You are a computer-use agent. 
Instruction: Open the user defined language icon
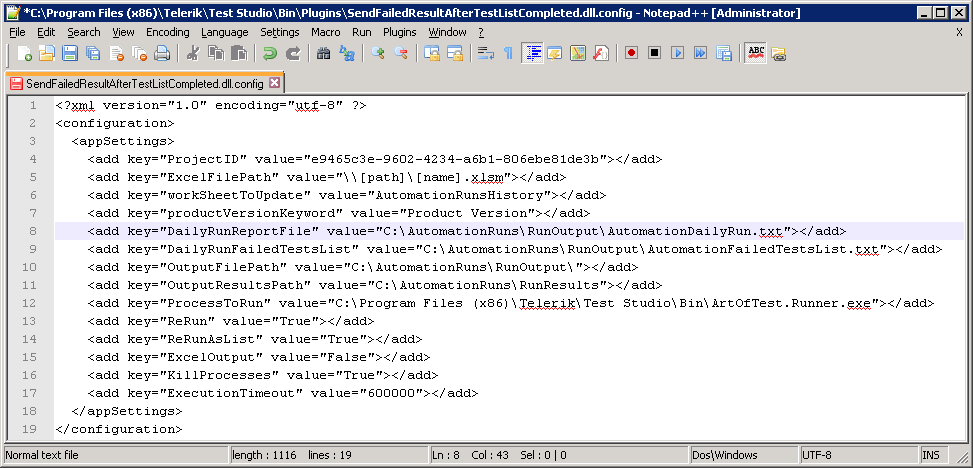click(x=554, y=53)
